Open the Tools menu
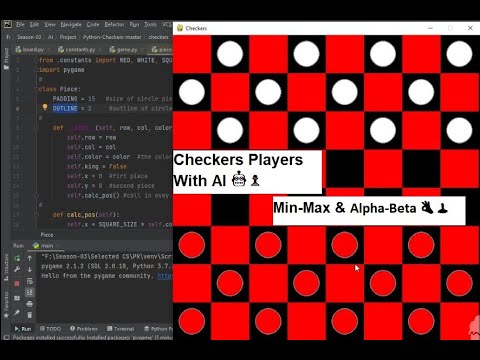Image resolution: width=480 pixels, height=360 pixels. coord(150,25)
